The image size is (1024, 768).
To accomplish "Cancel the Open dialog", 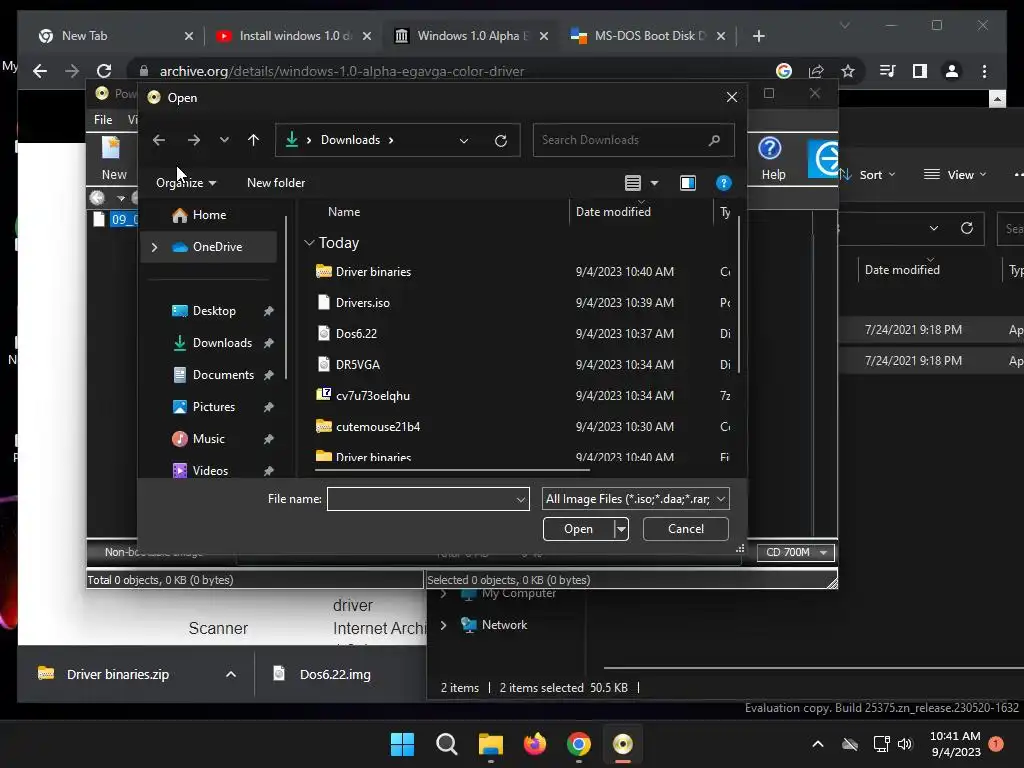I will point(686,529).
